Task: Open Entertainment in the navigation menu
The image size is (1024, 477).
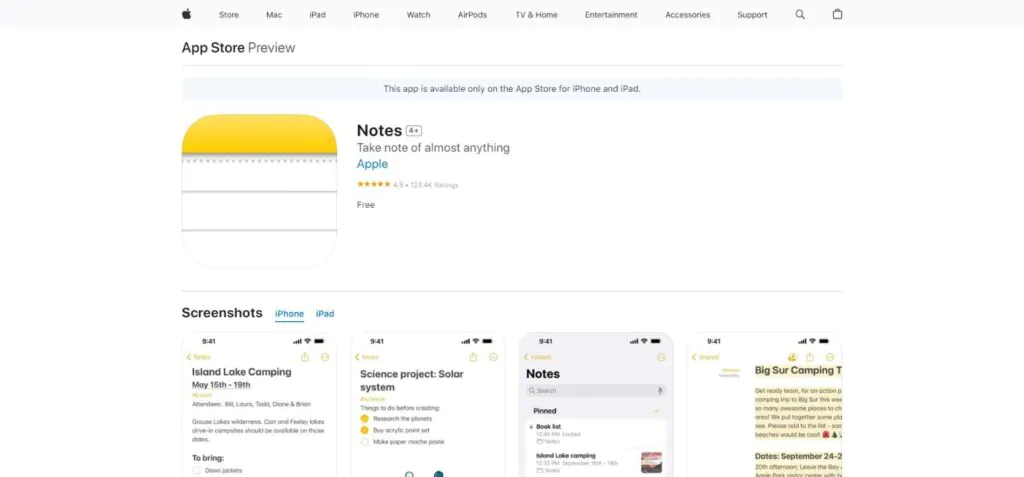Action: (611, 14)
